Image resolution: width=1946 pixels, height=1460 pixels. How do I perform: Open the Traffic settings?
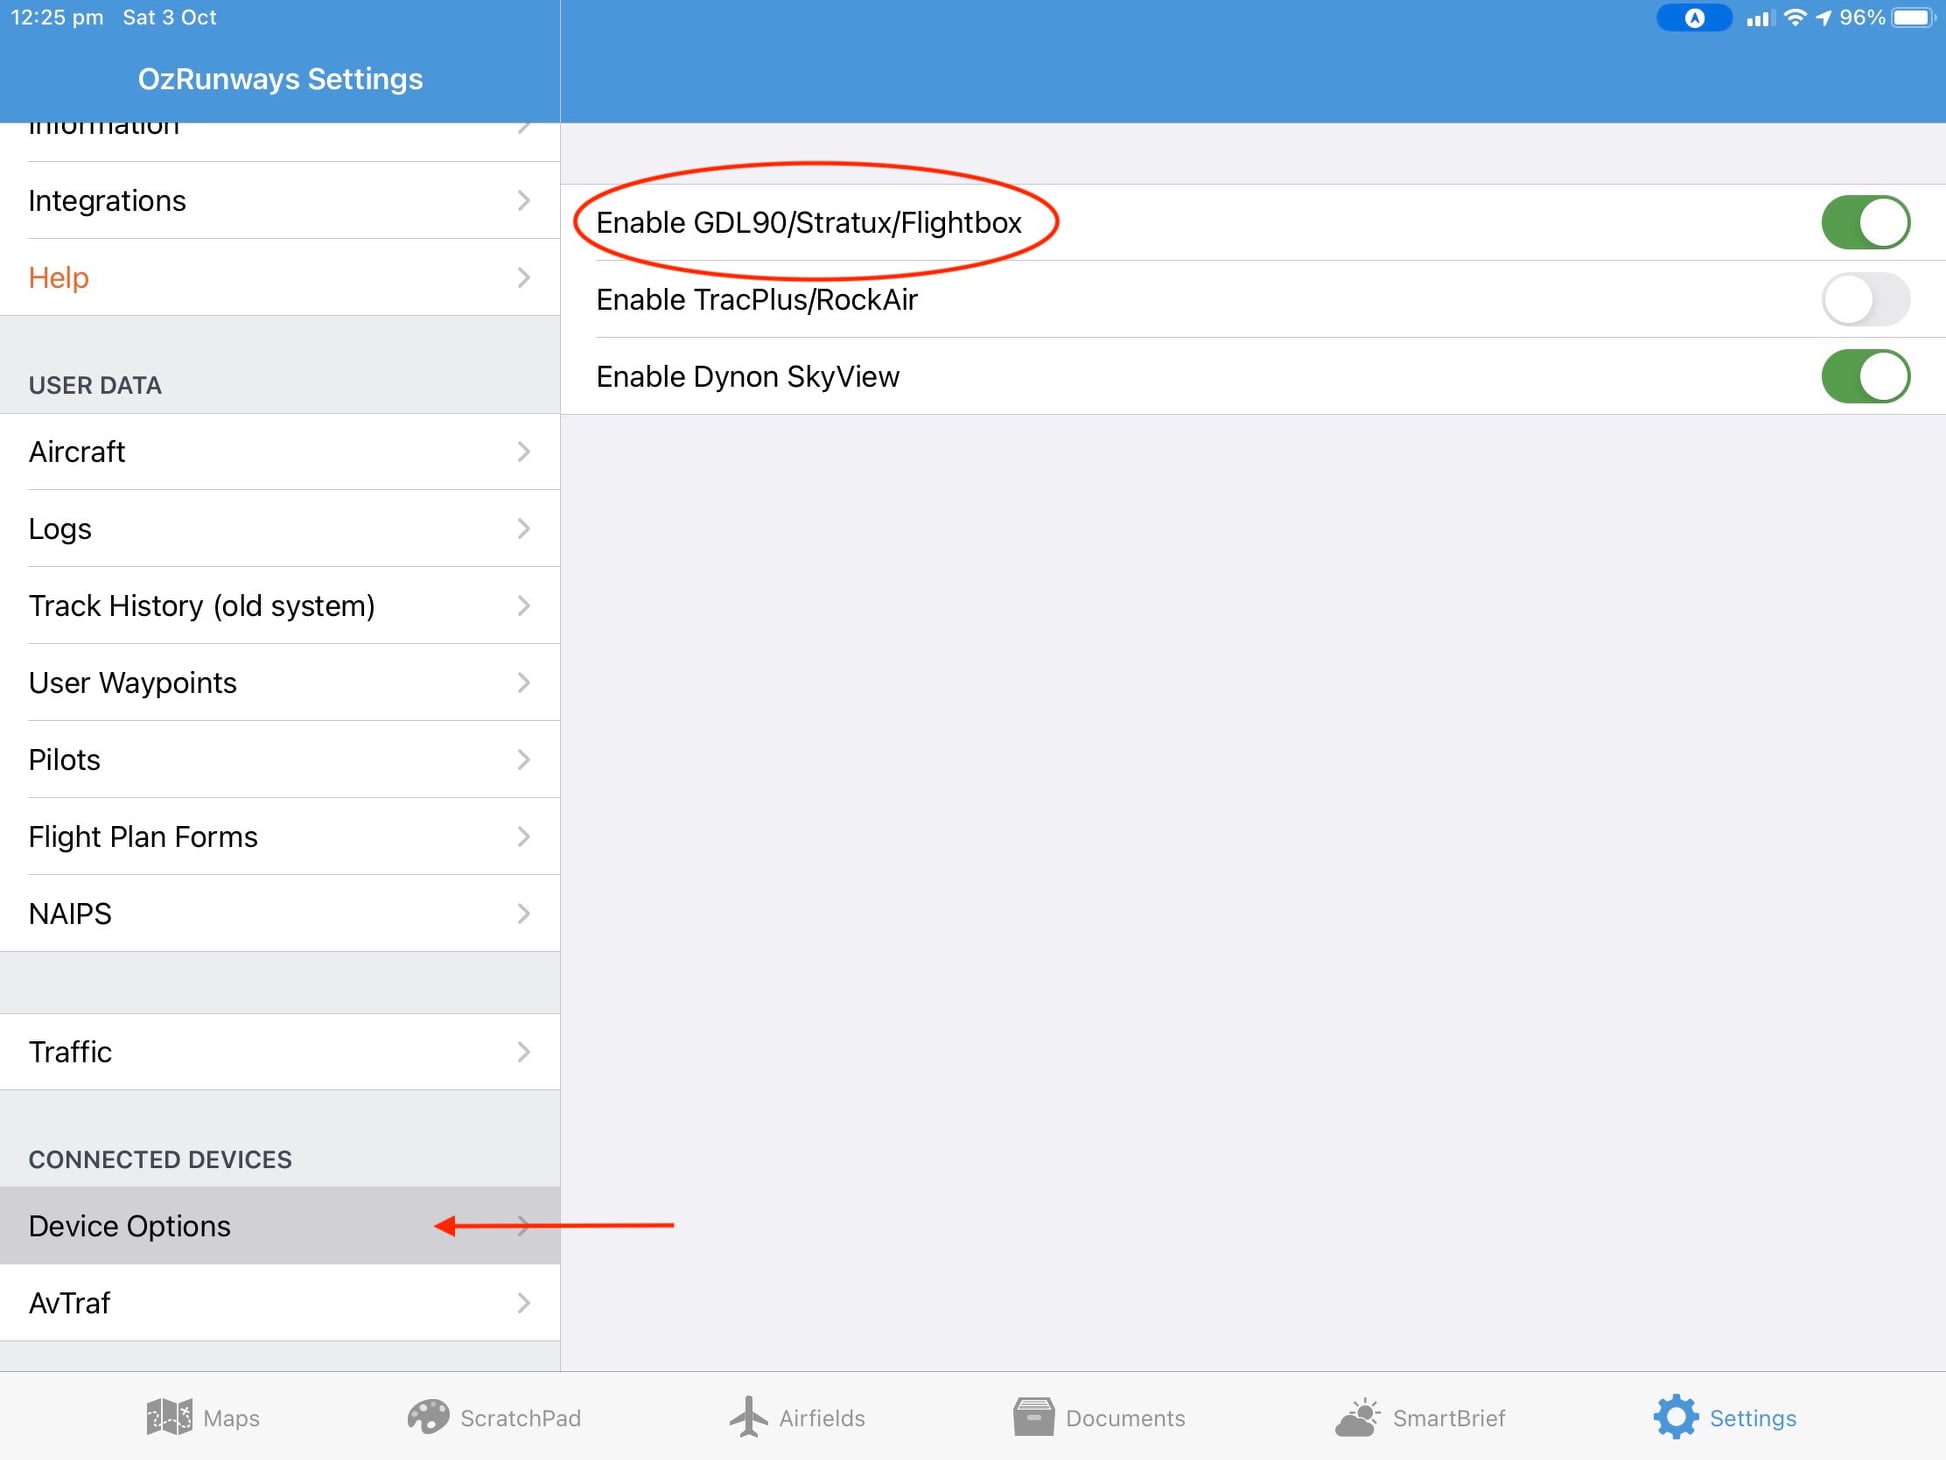point(280,1051)
